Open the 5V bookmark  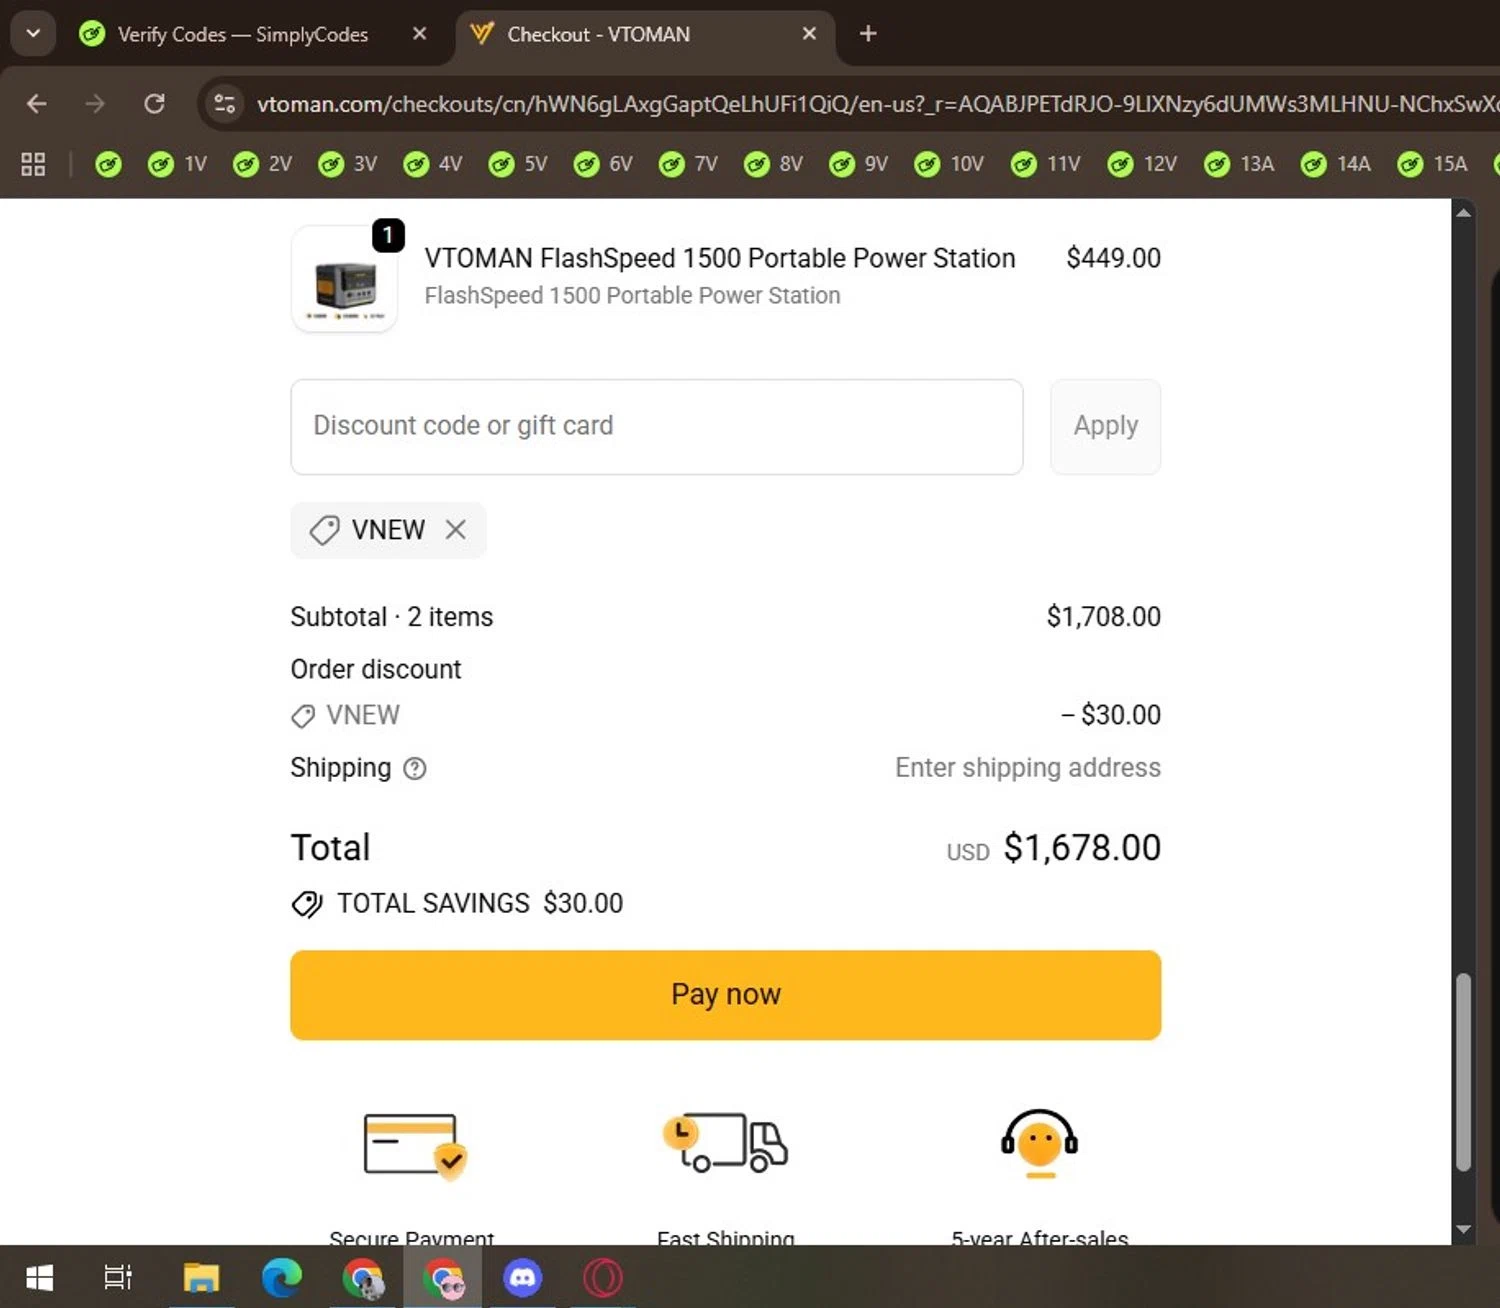point(517,164)
